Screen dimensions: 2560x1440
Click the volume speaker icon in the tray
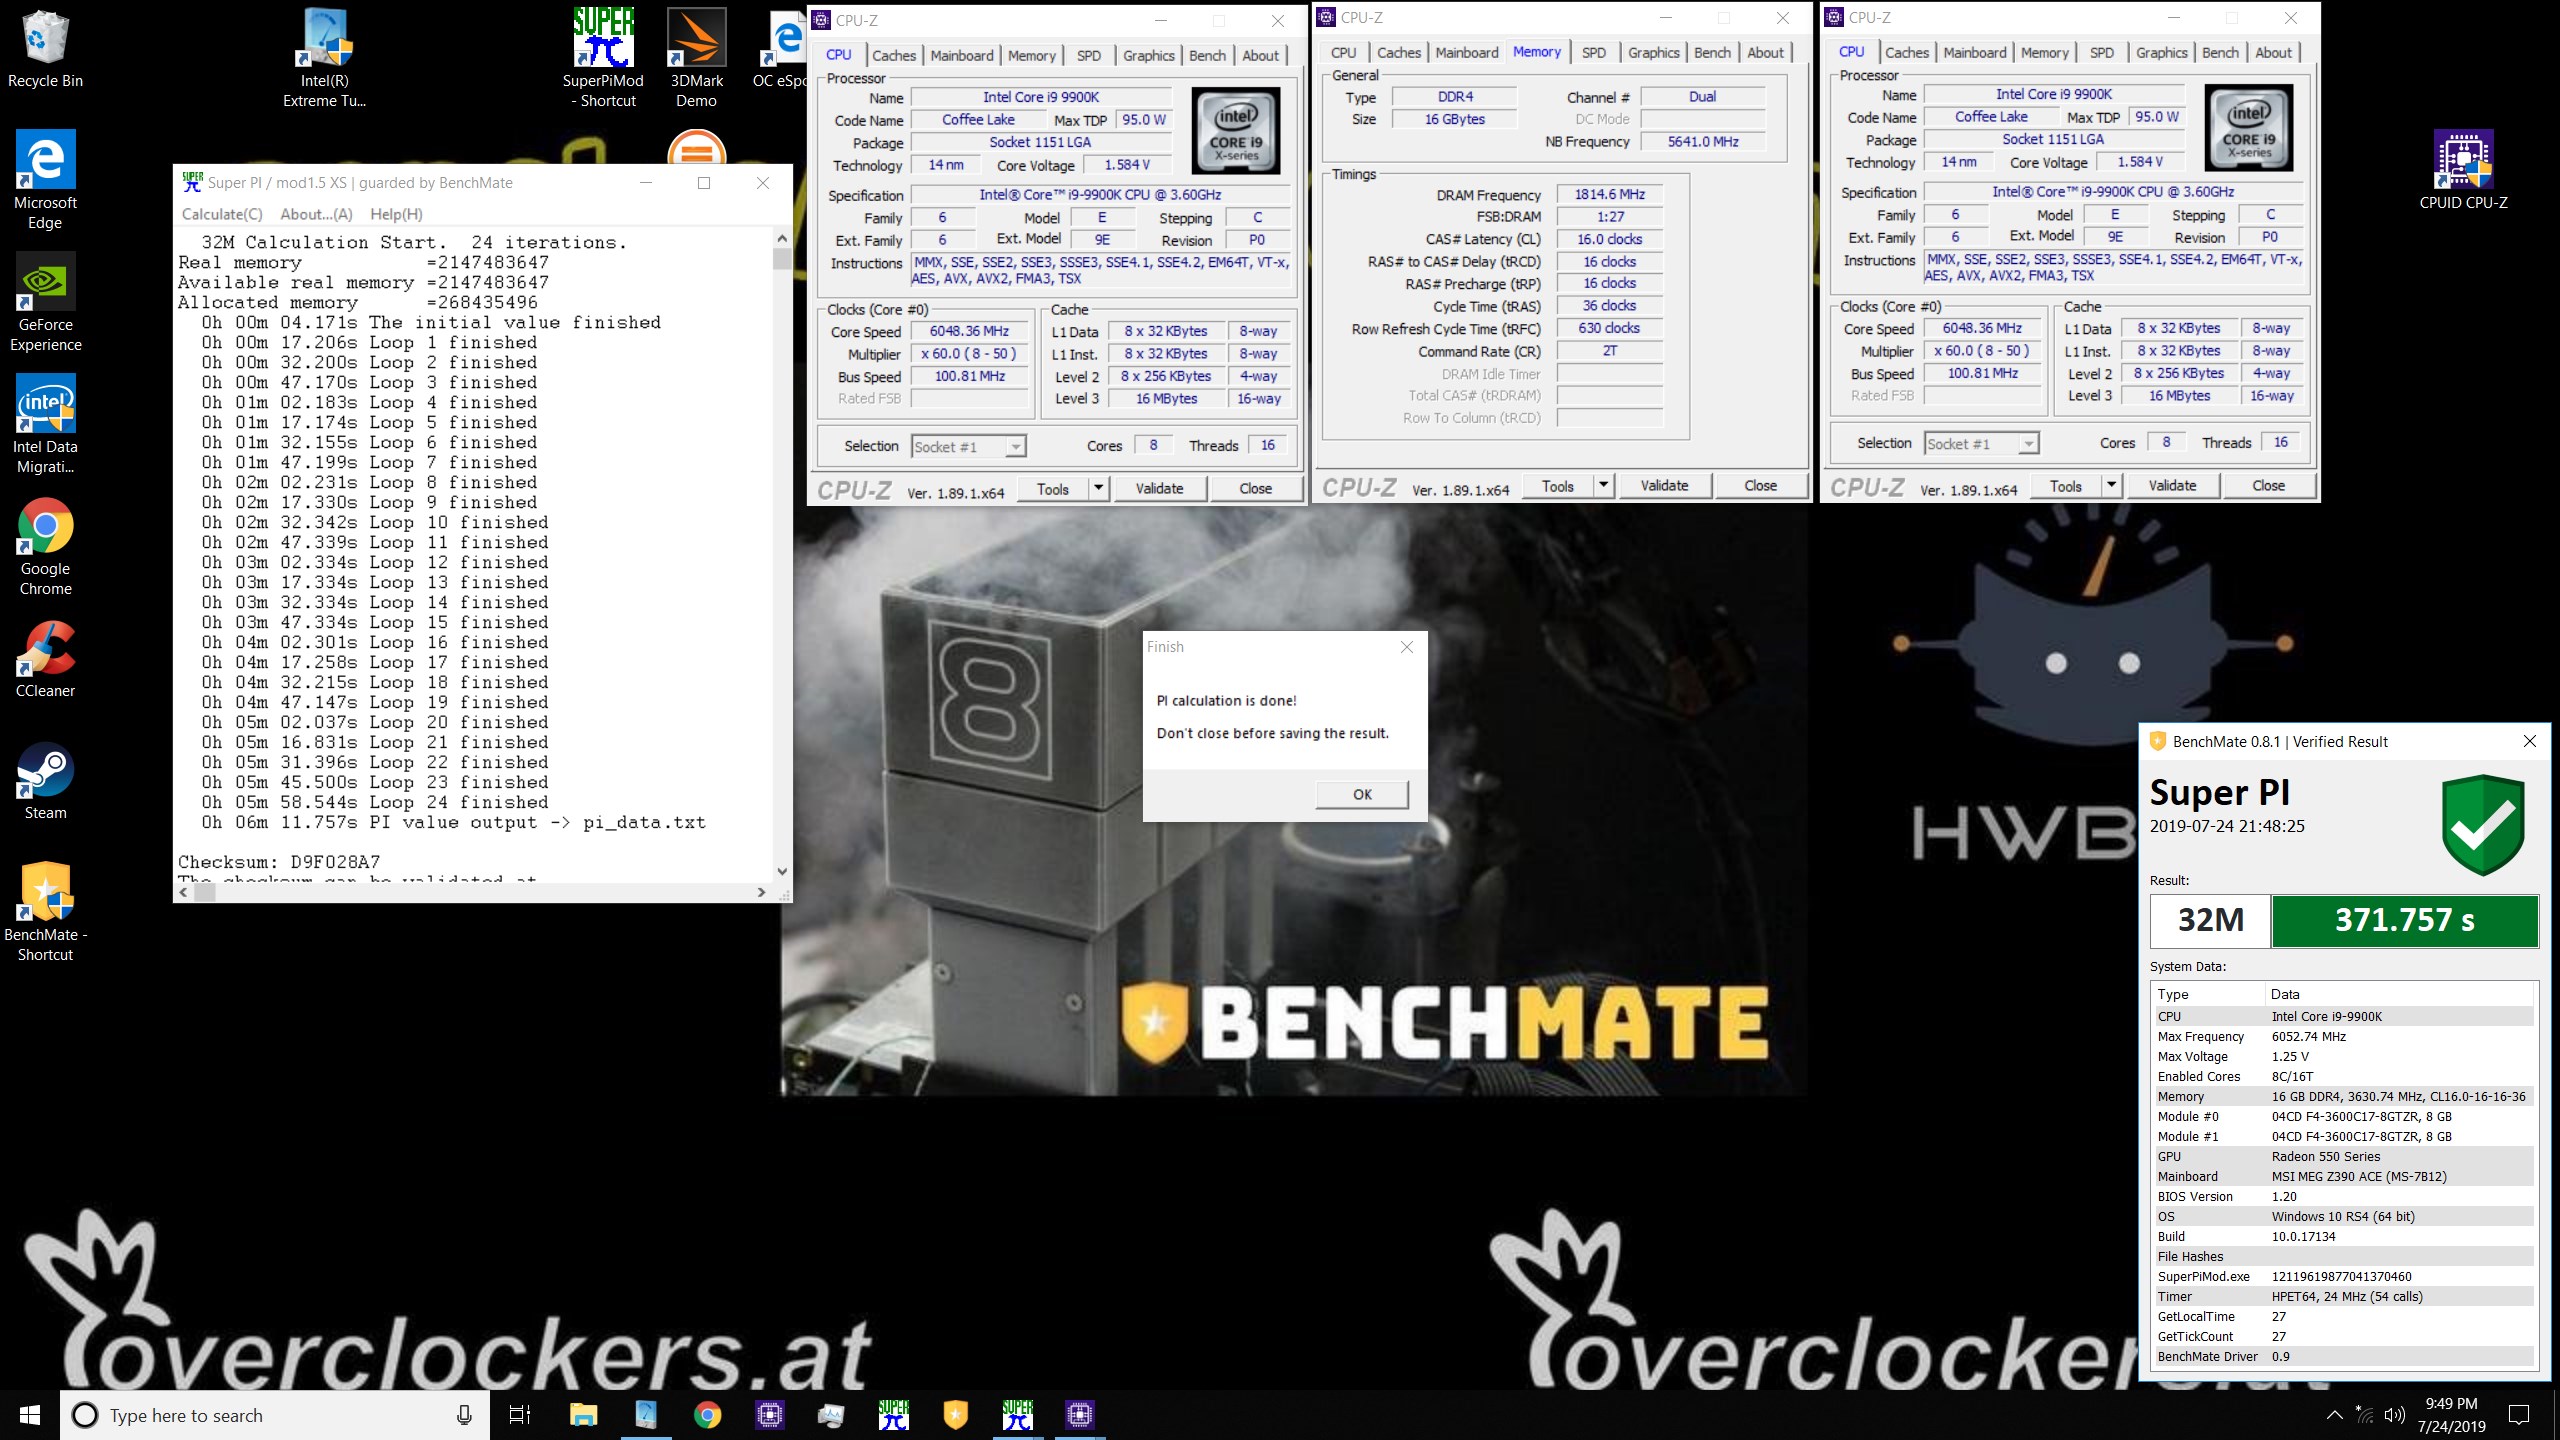click(2394, 1415)
